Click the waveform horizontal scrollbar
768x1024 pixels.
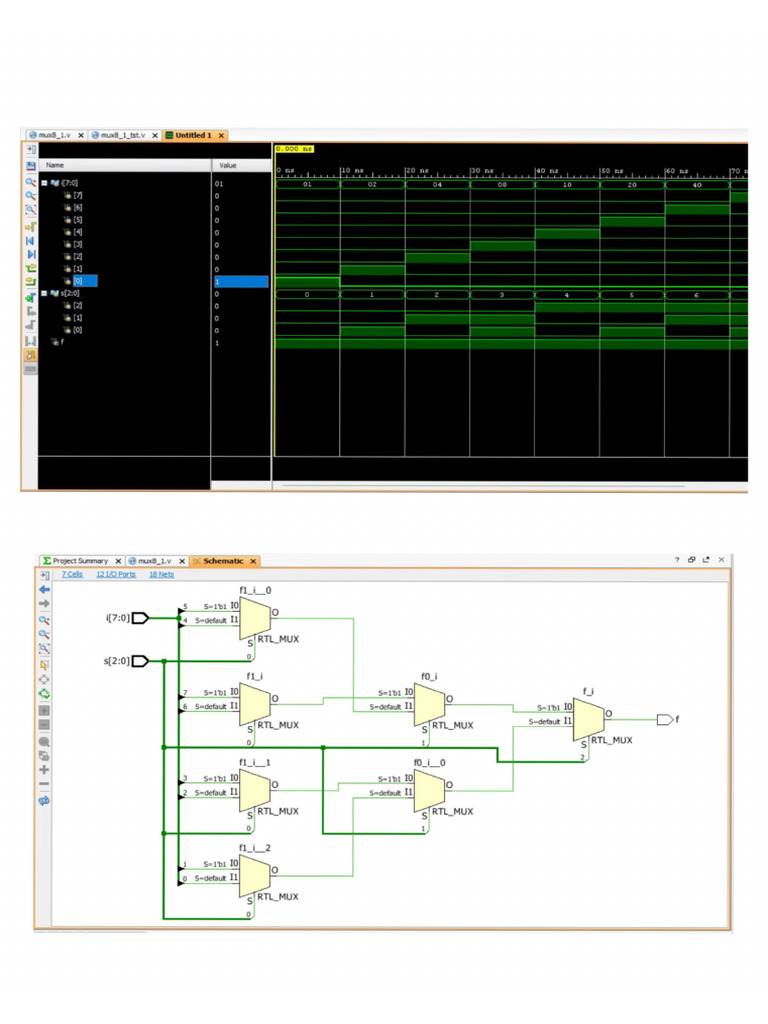(483, 485)
